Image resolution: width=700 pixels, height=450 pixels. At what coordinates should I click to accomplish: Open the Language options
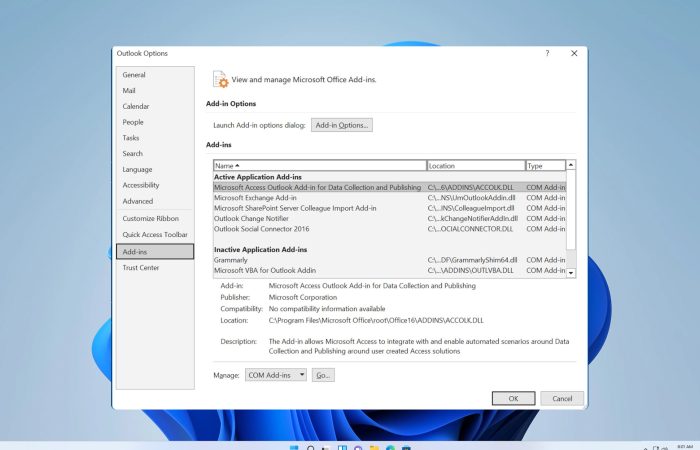click(x=155, y=169)
